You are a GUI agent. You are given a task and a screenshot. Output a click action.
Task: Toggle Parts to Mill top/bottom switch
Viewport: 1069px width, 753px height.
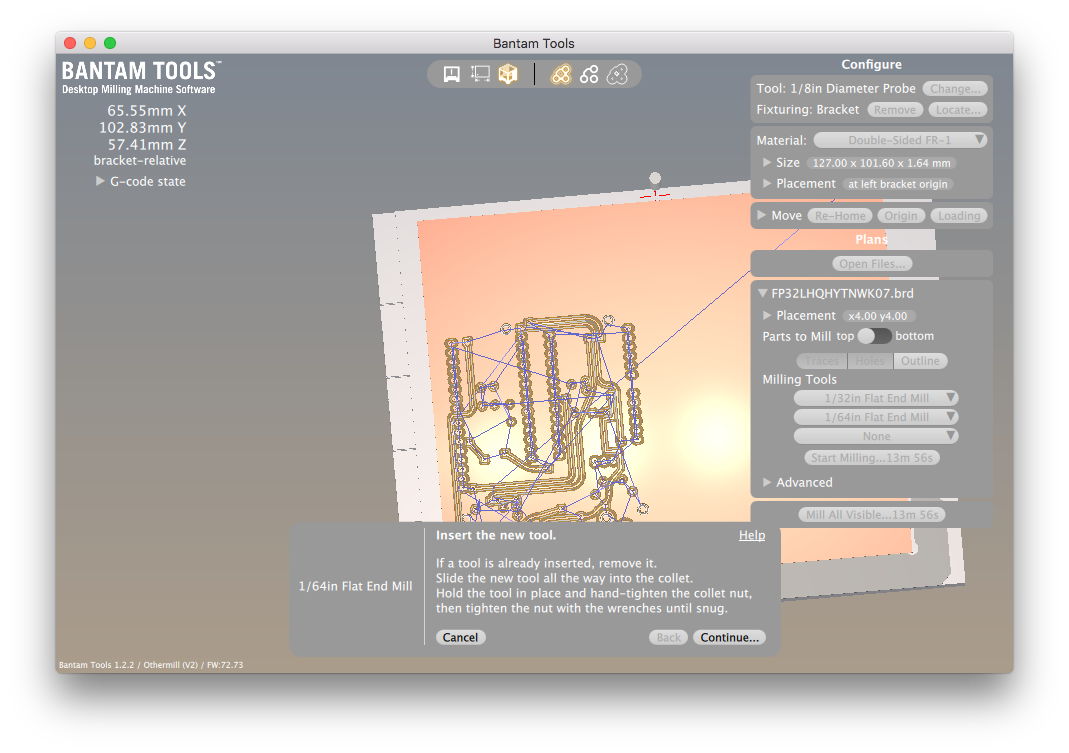pos(874,336)
